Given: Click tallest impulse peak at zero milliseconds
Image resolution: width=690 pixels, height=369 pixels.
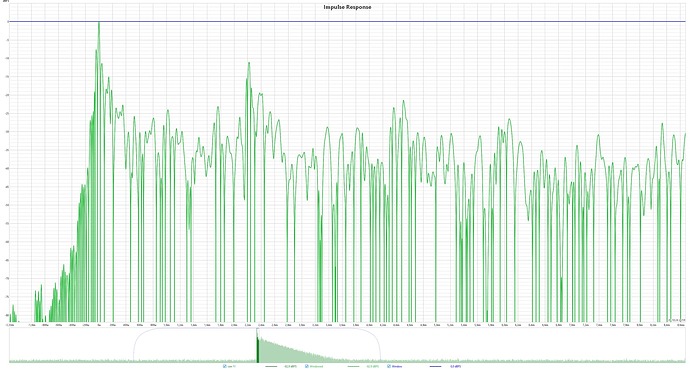Looking at the screenshot, I should (x=99, y=23).
